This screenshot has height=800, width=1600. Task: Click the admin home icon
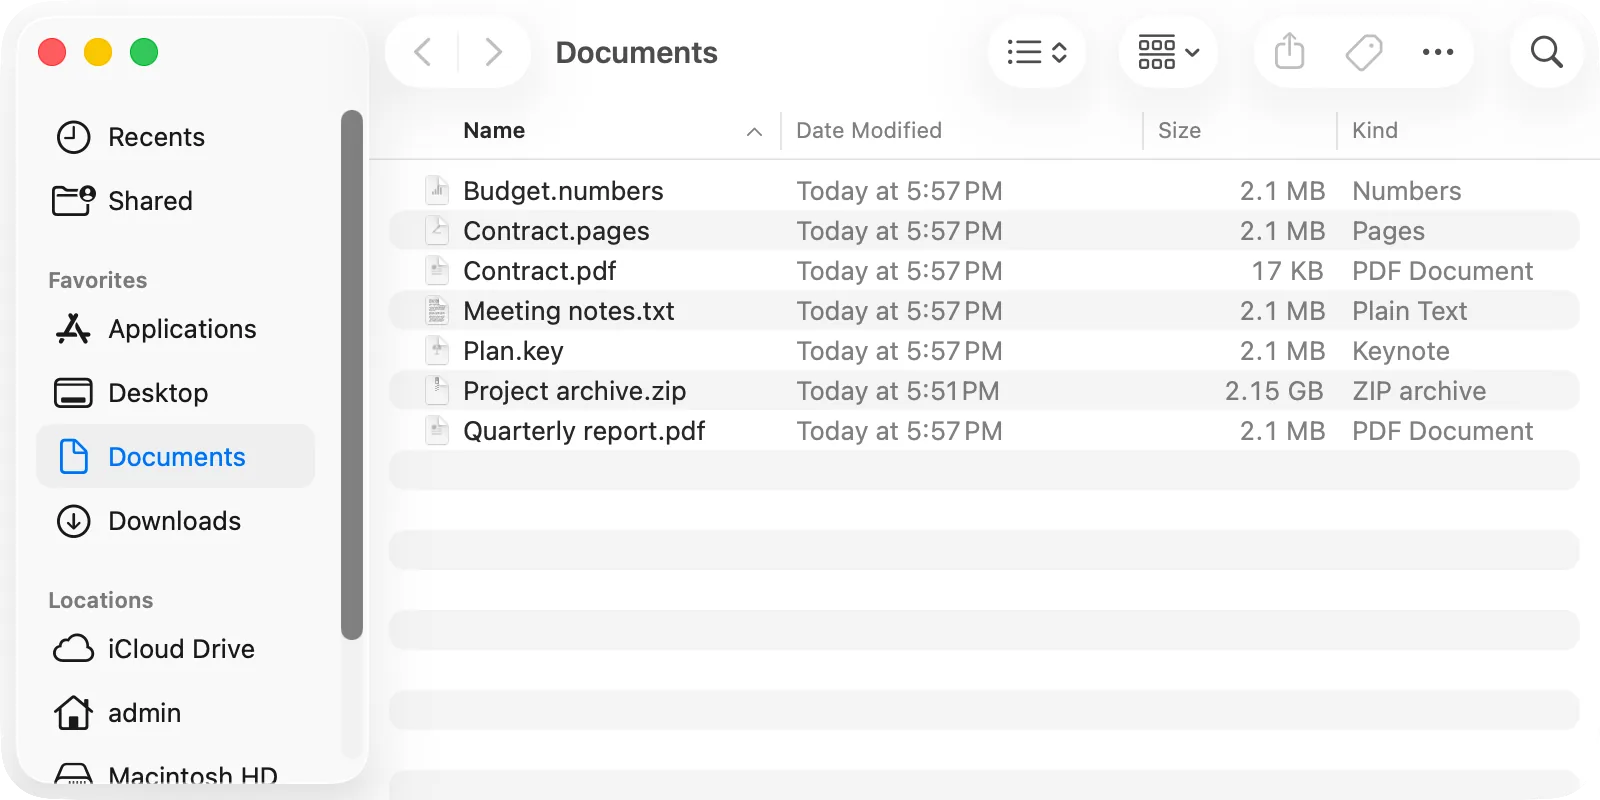tap(73, 713)
